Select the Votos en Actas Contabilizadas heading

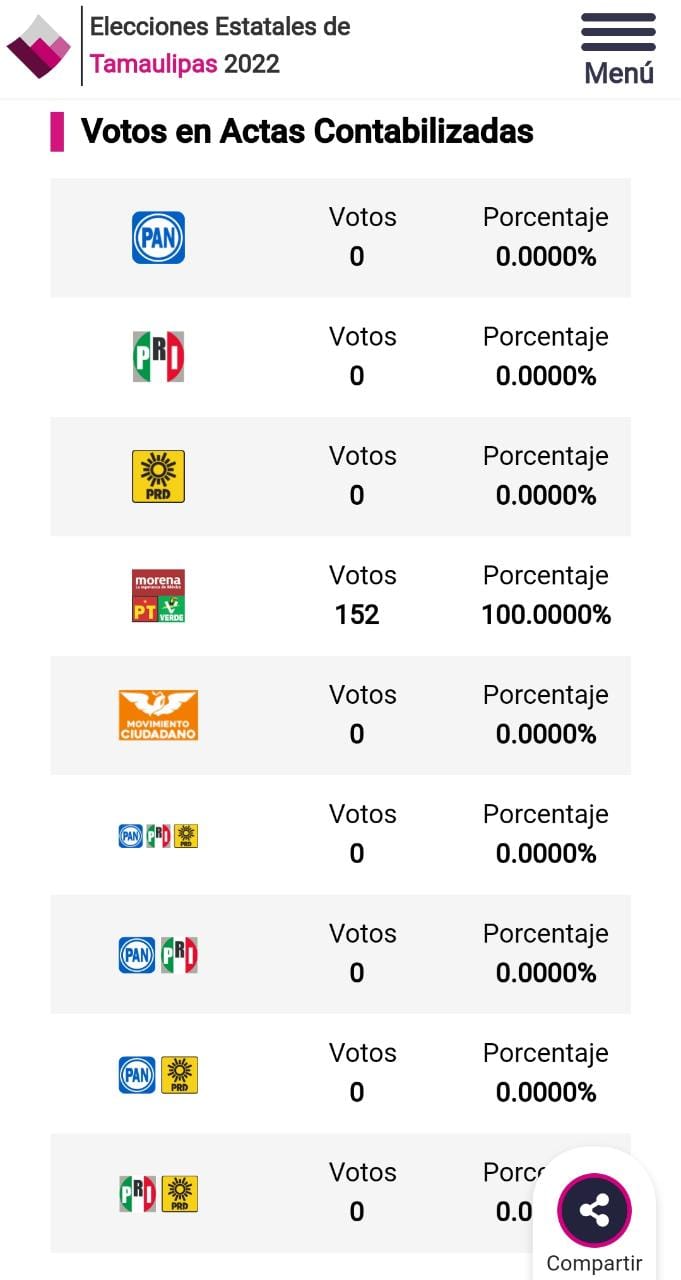[x=307, y=131]
